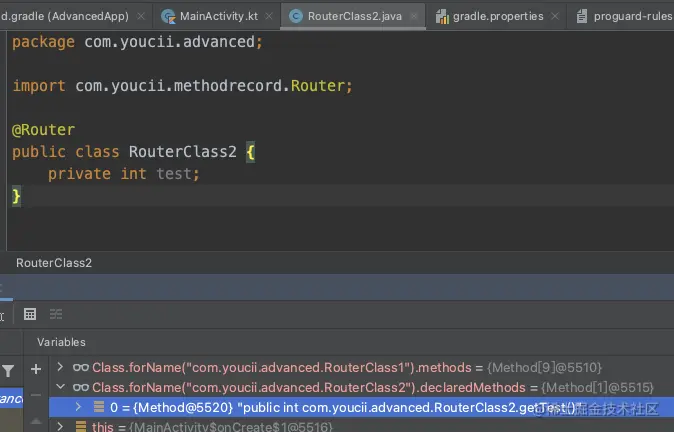Click the RouterClass2 class name in code

(x=183, y=152)
